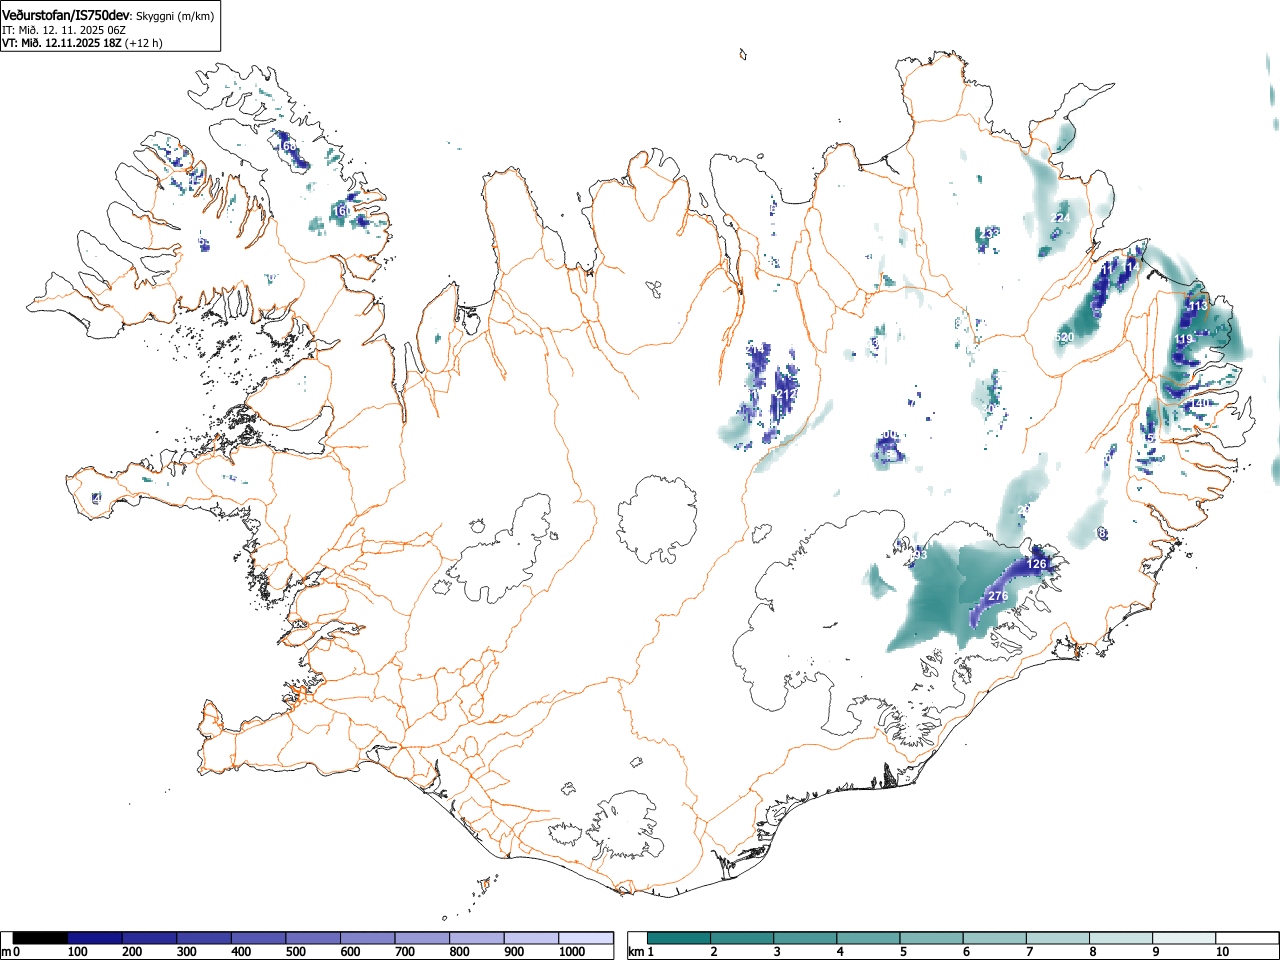The width and height of the screenshot is (1280, 960).
Task: Click the 300–400 m legend color segment
Action: [x=204, y=938]
